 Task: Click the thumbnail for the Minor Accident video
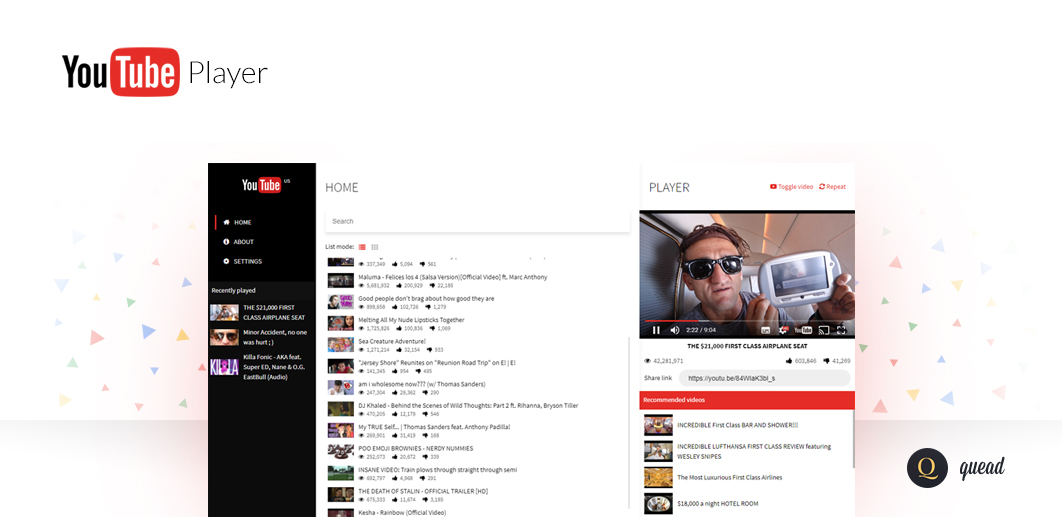(224, 337)
